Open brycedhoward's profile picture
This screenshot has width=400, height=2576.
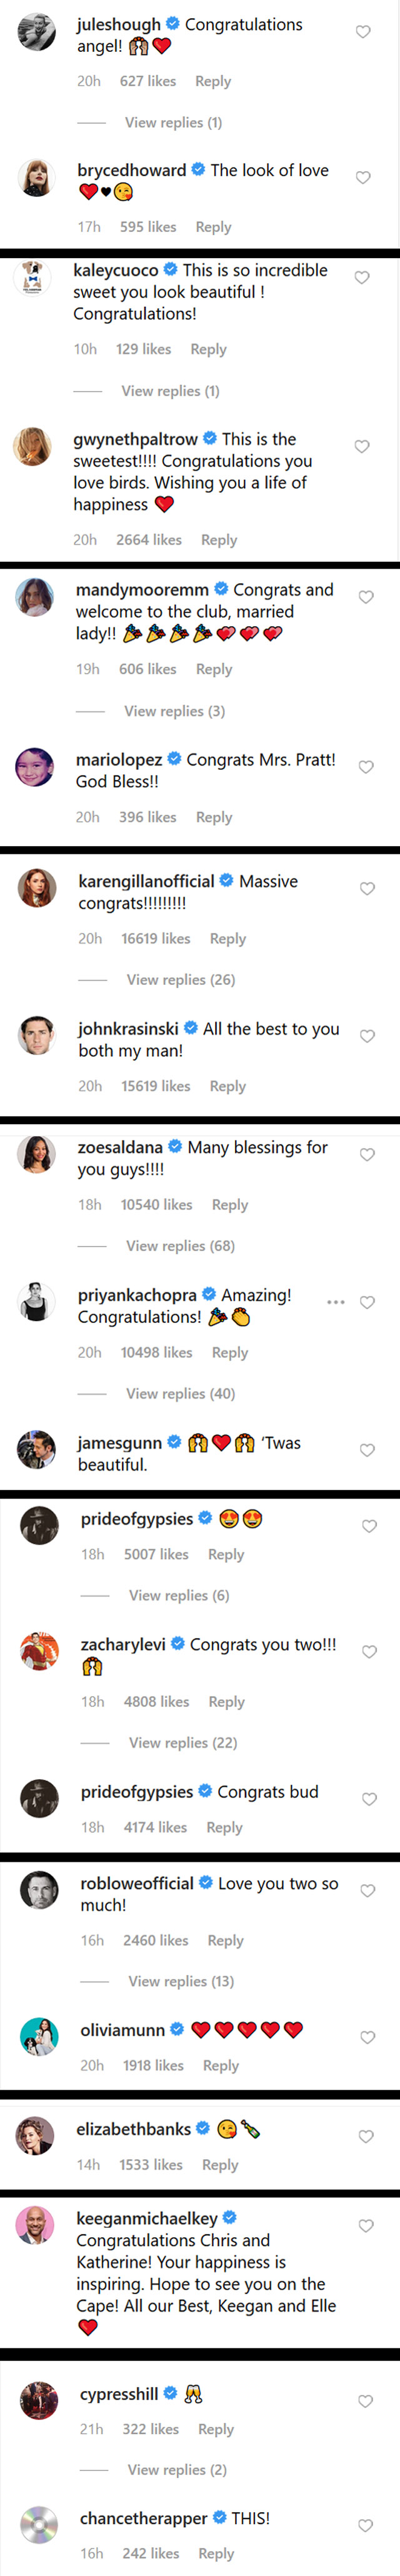pos(37,178)
